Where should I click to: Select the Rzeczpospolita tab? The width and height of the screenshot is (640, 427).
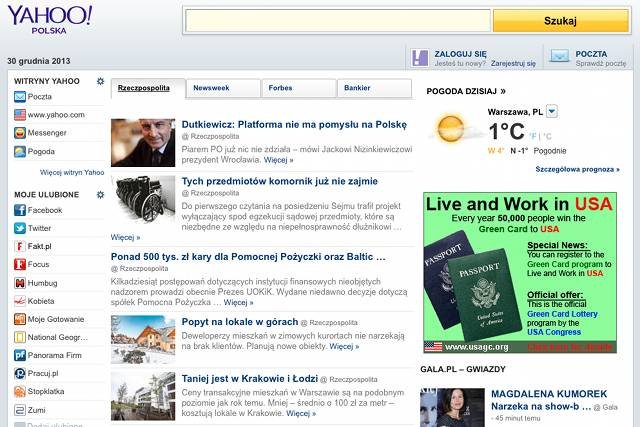pyautogui.click(x=148, y=88)
